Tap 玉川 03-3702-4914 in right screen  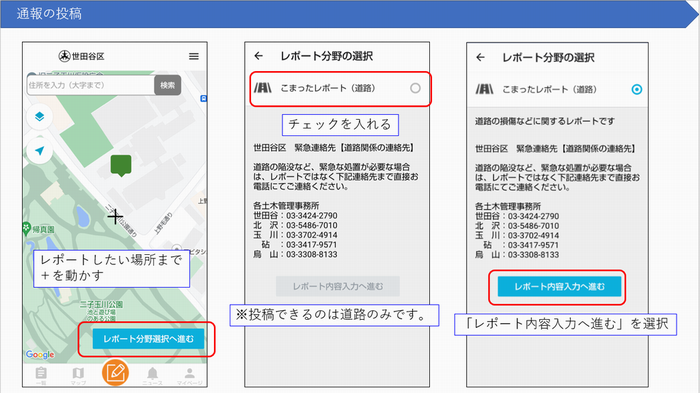pyautogui.click(x=517, y=235)
